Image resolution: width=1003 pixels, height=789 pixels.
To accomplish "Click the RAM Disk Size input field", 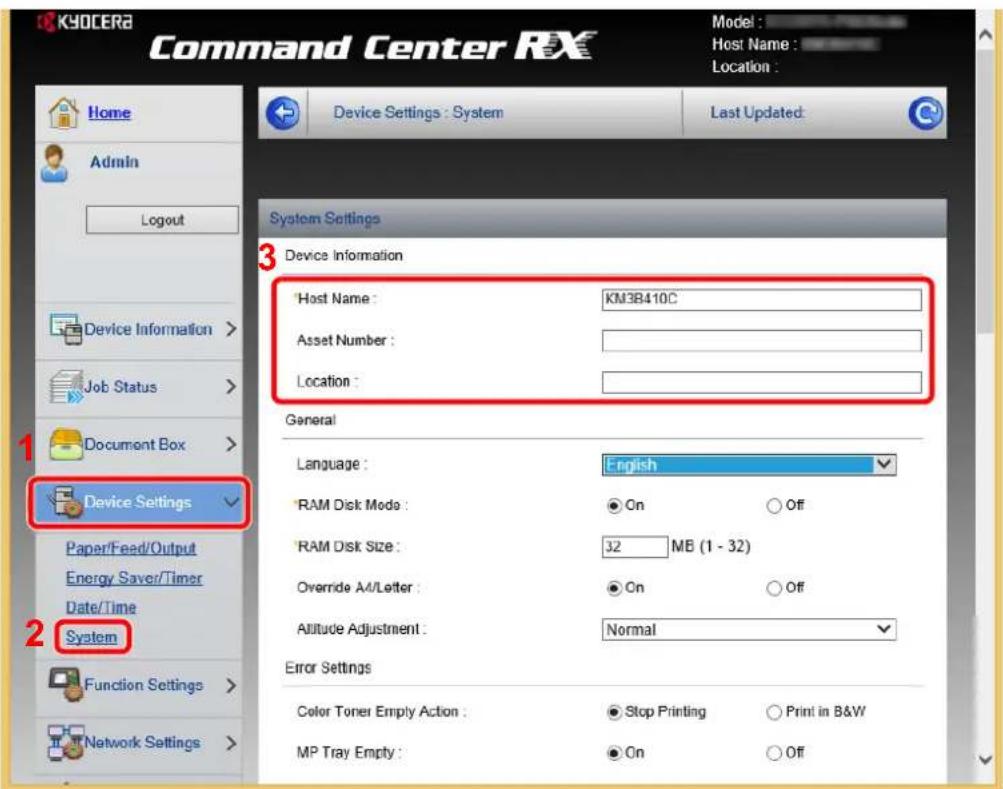I will pyautogui.click(x=635, y=546).
